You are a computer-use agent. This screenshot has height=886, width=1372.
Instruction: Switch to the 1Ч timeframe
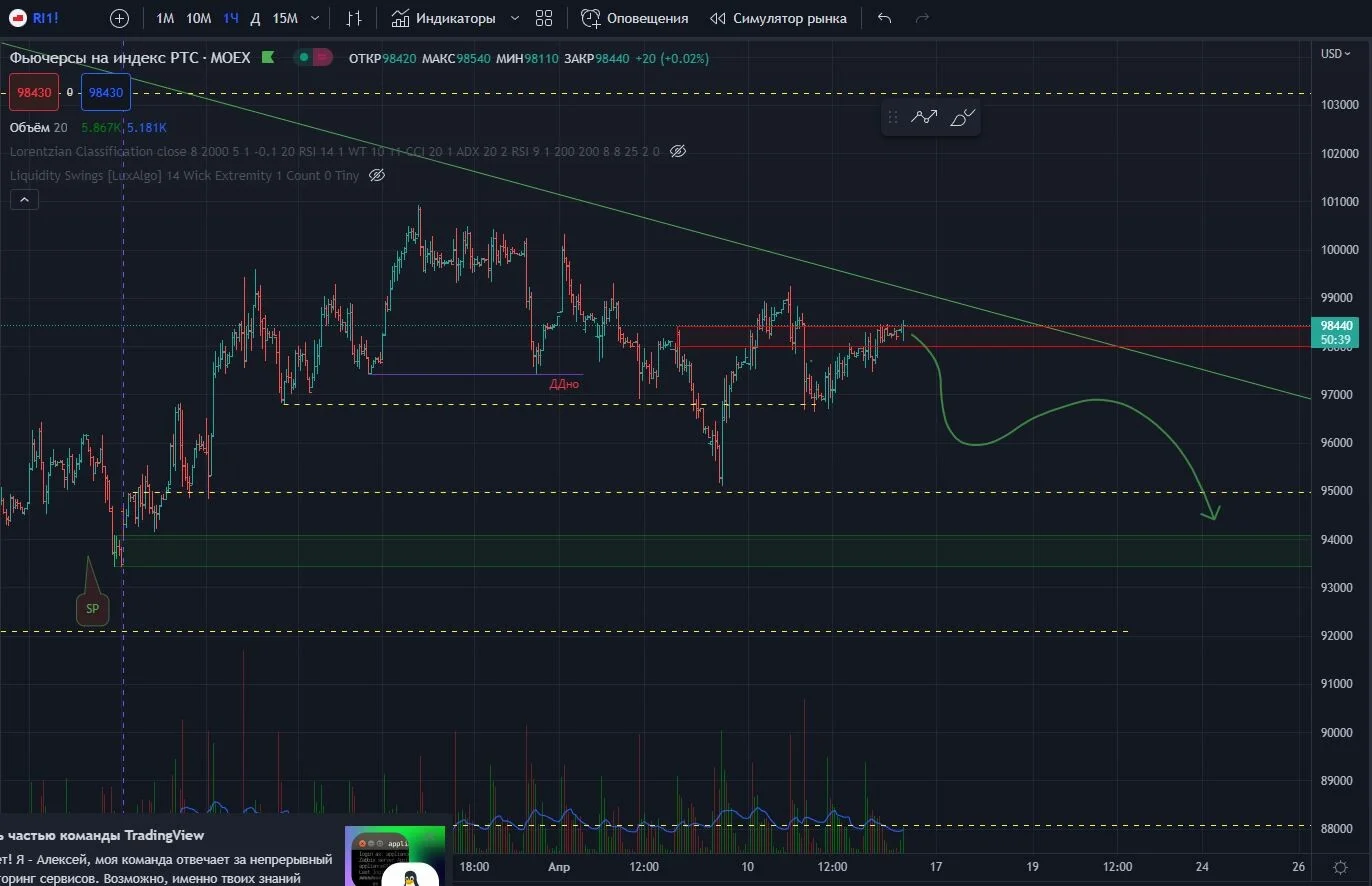(x=231, y=18)
